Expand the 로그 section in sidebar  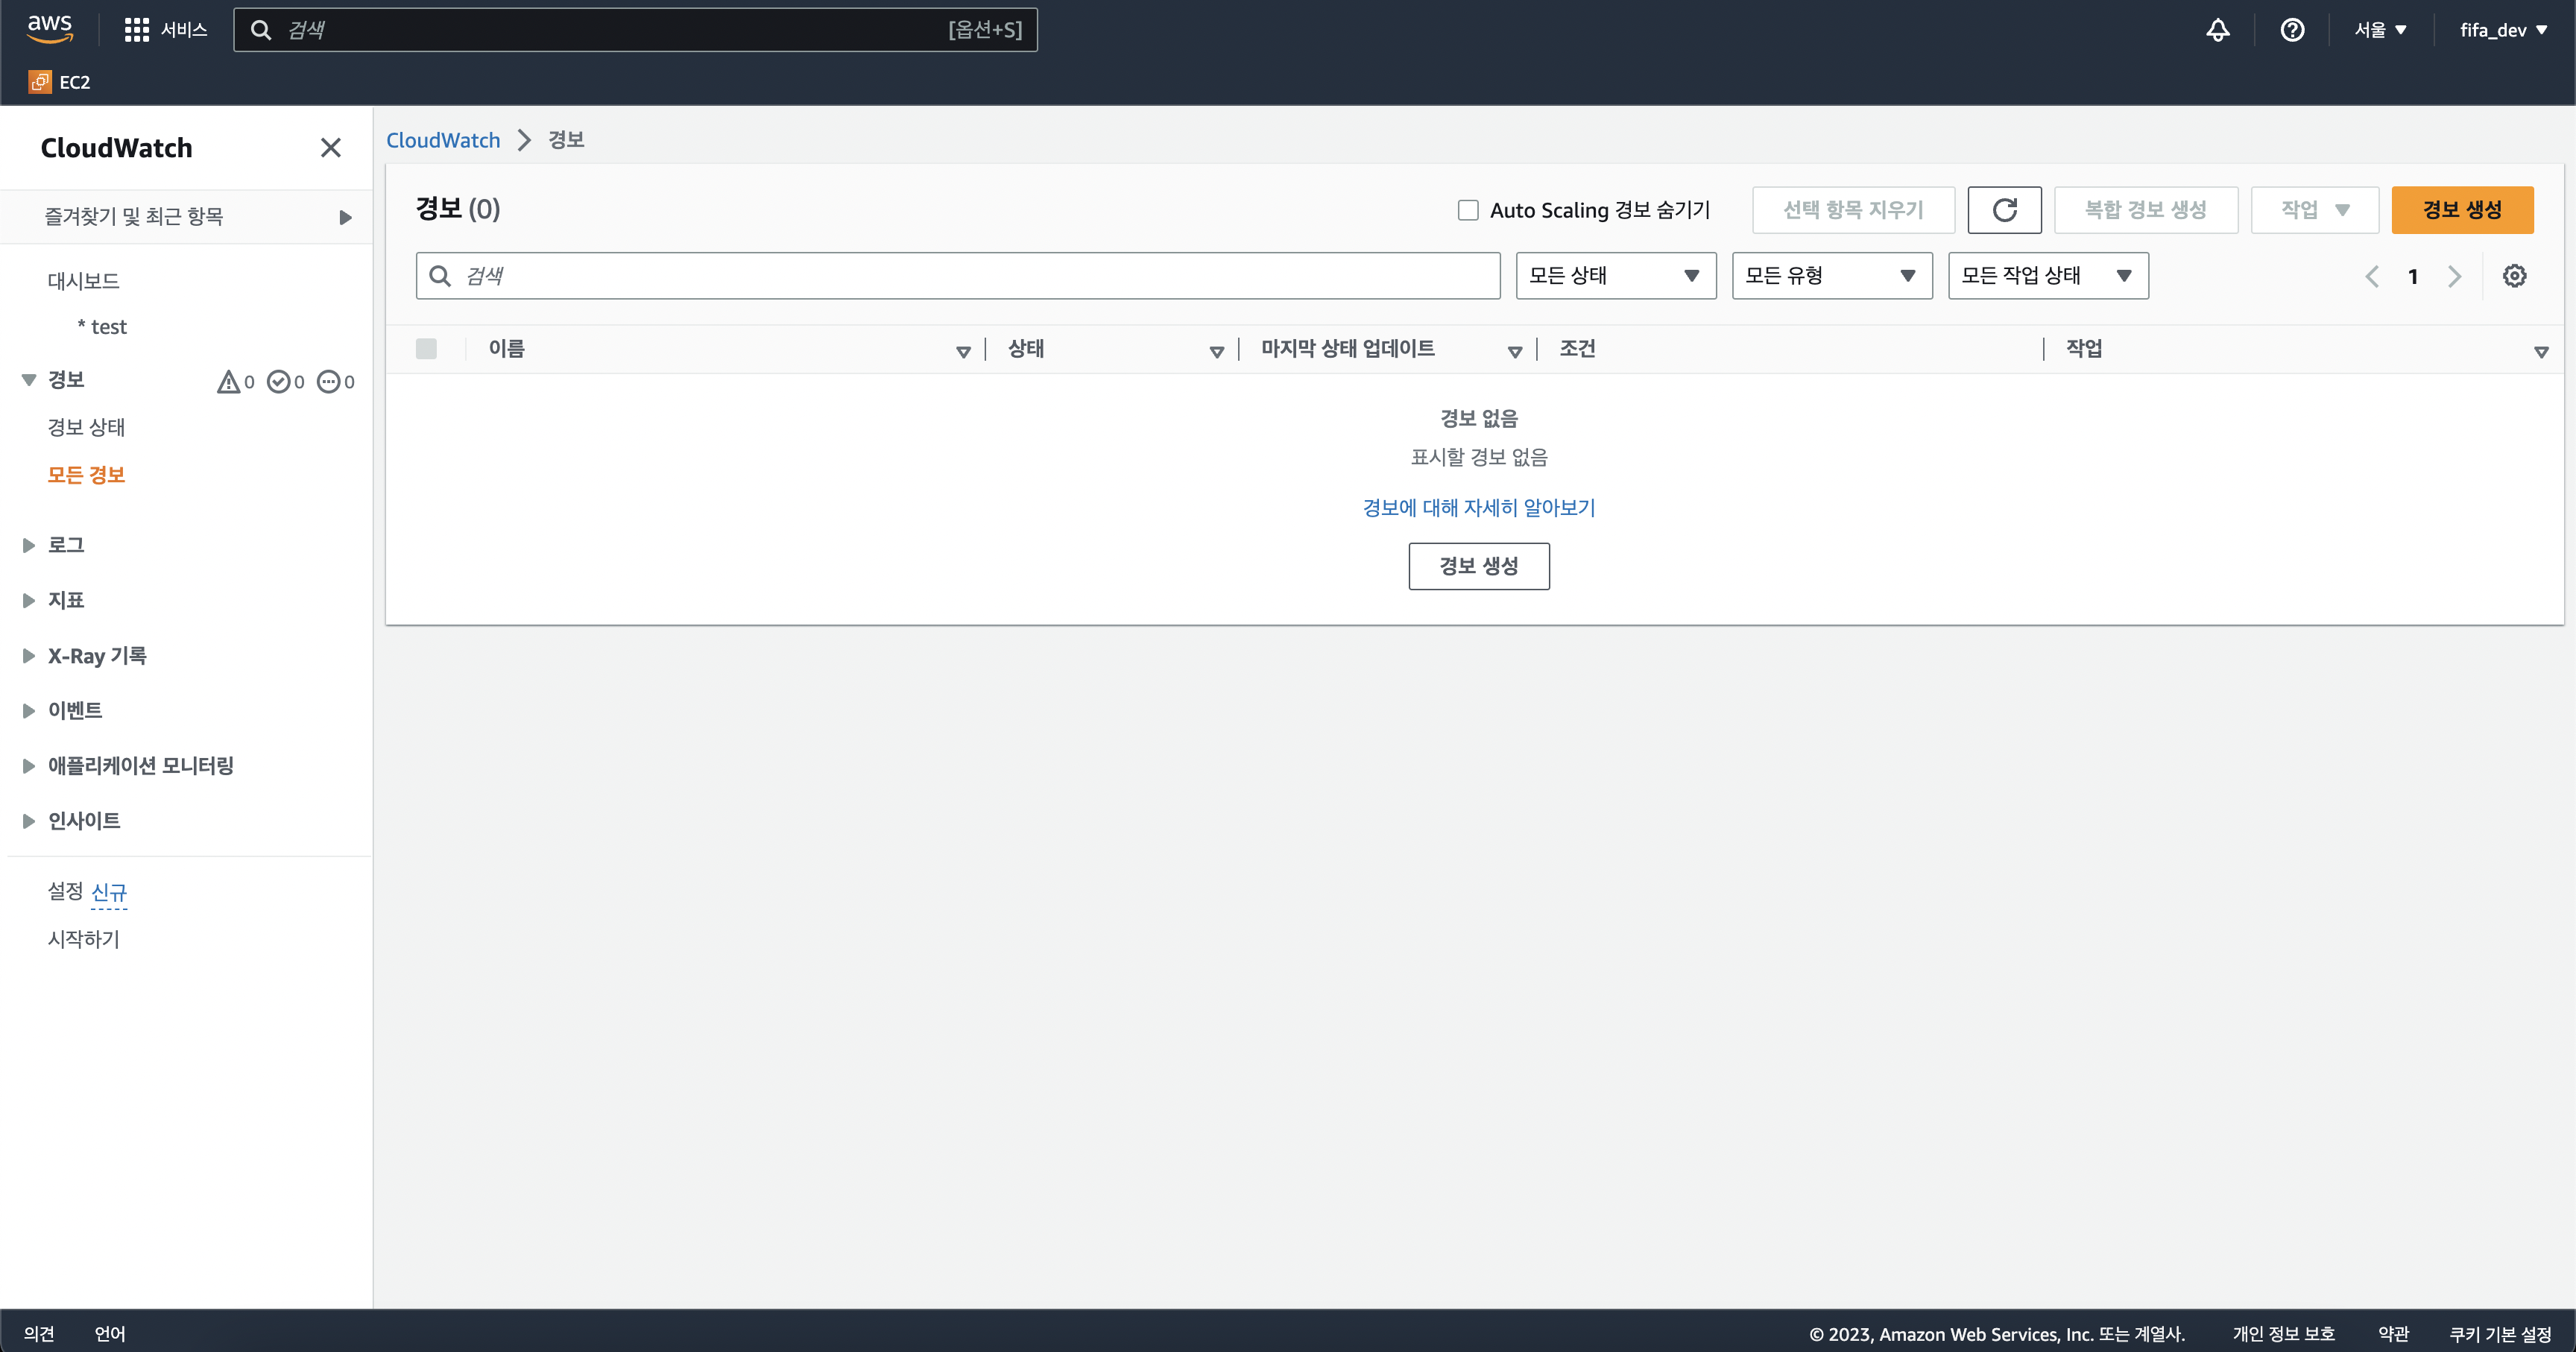tap(29, 545)
